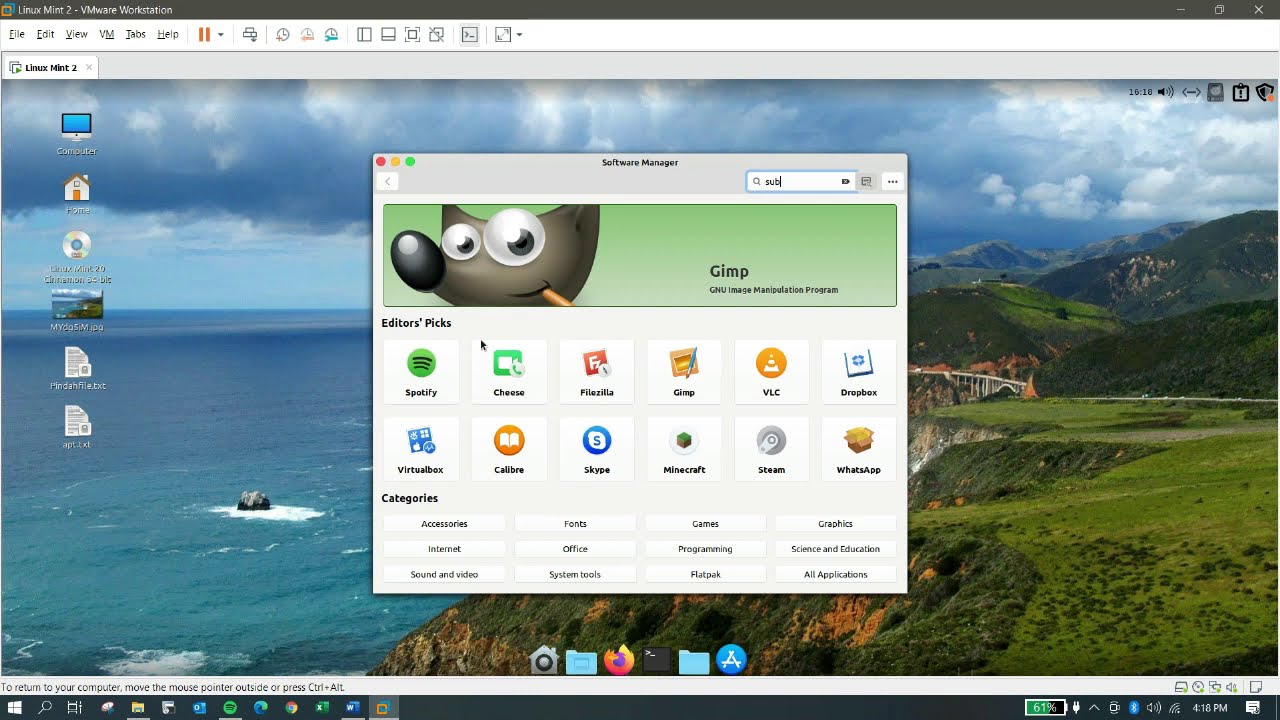Toggle VMware console view button
Viewport: 1280px width, 720px height.
469,34
